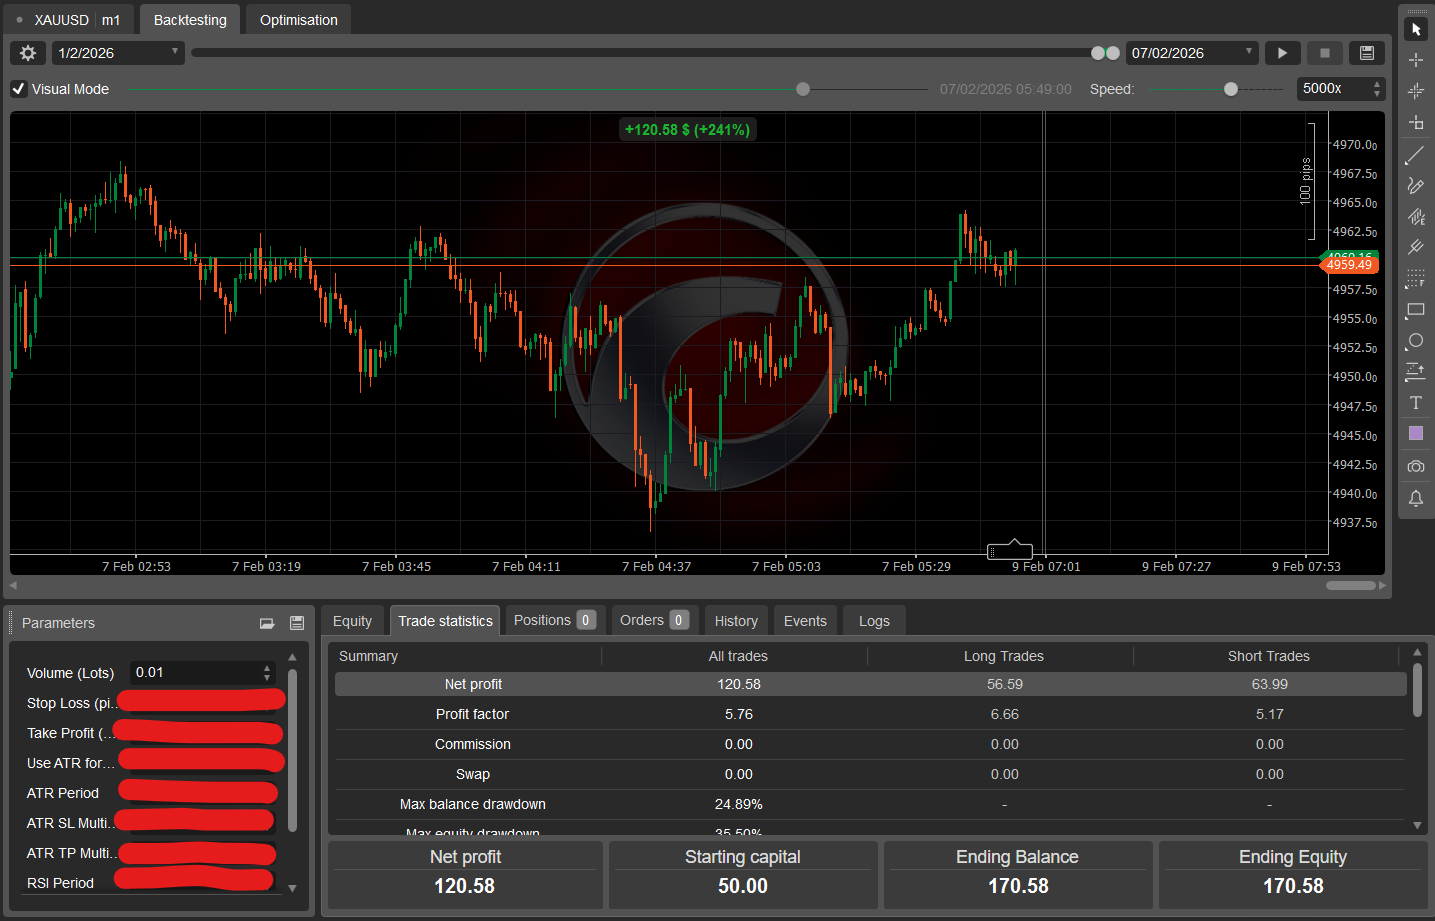Activate the text annotation tool
The image size is (1435, 921).
click(x=1415, y=403)
